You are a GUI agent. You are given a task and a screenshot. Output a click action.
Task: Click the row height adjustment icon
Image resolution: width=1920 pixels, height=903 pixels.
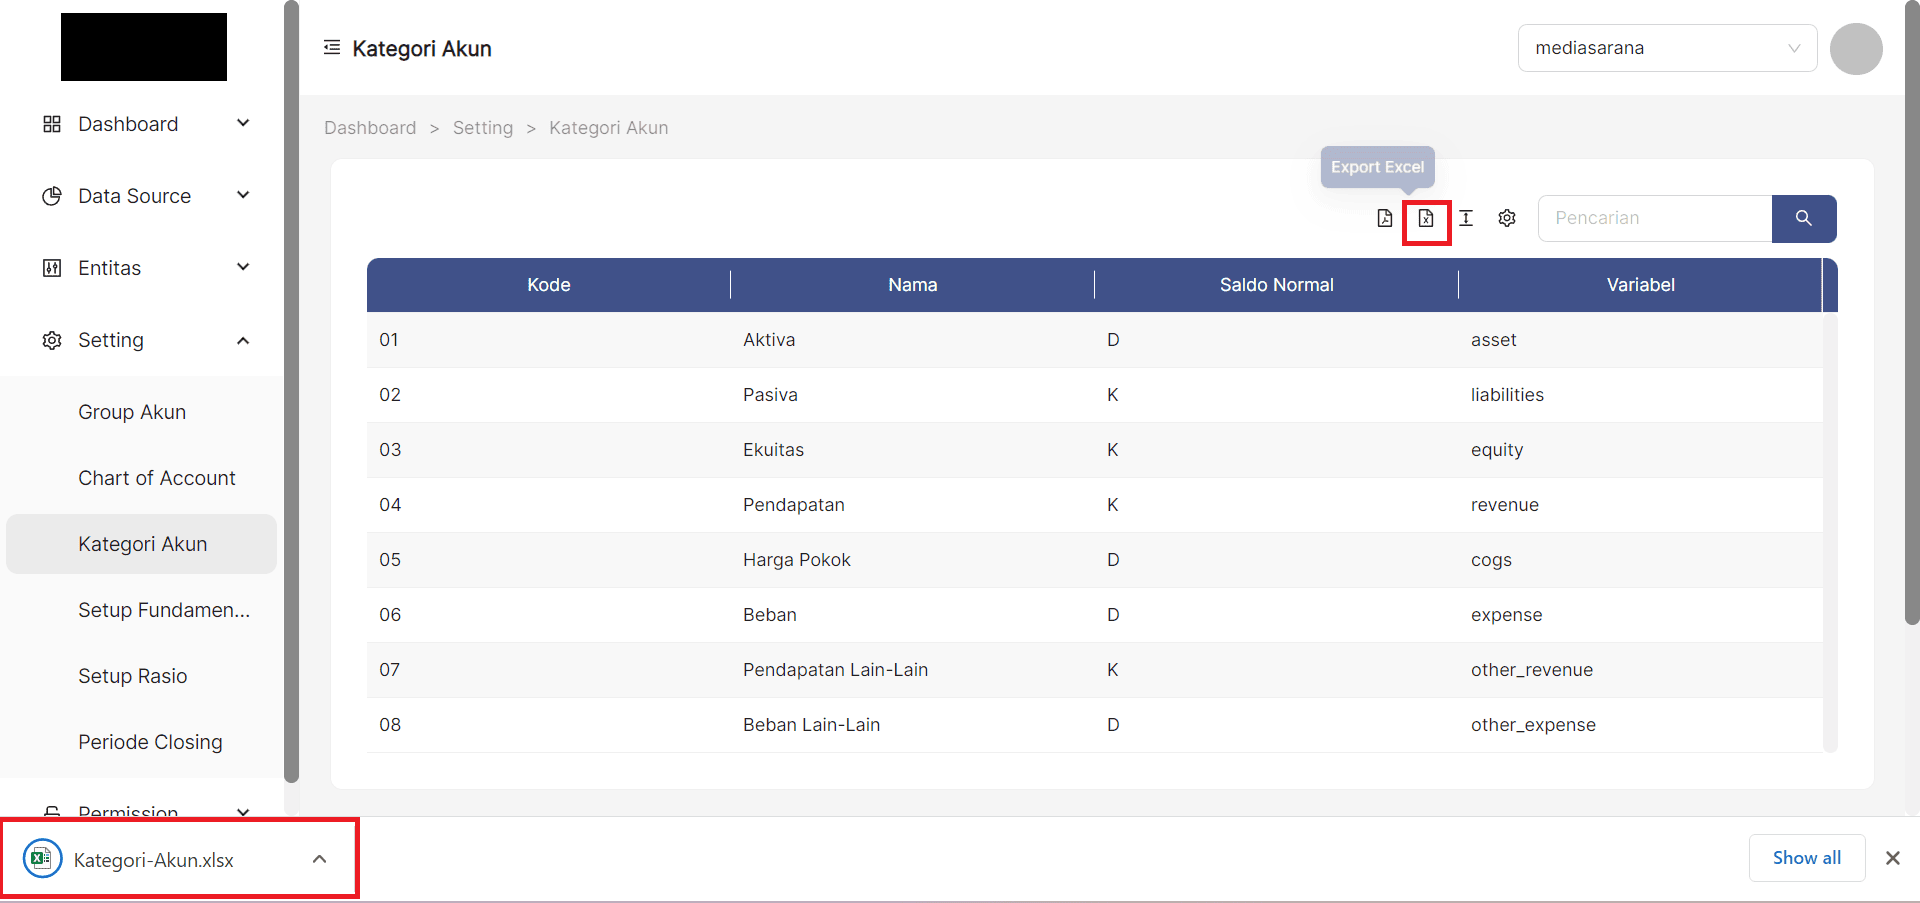[x=1466, y=218]
